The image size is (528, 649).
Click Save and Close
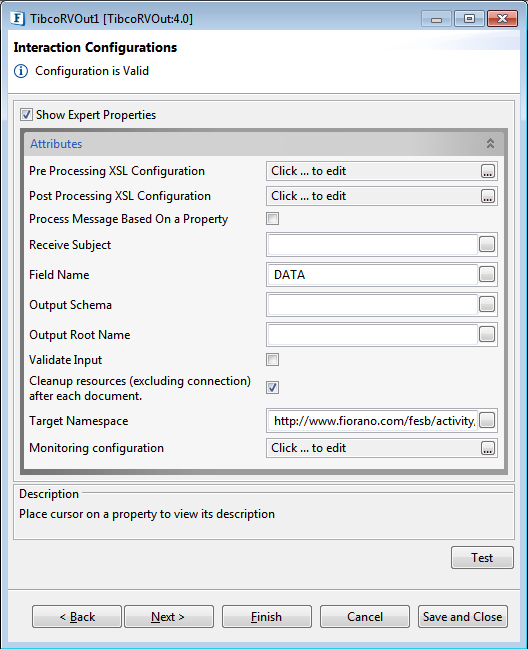pyautogui.click(x=463, y=617)
